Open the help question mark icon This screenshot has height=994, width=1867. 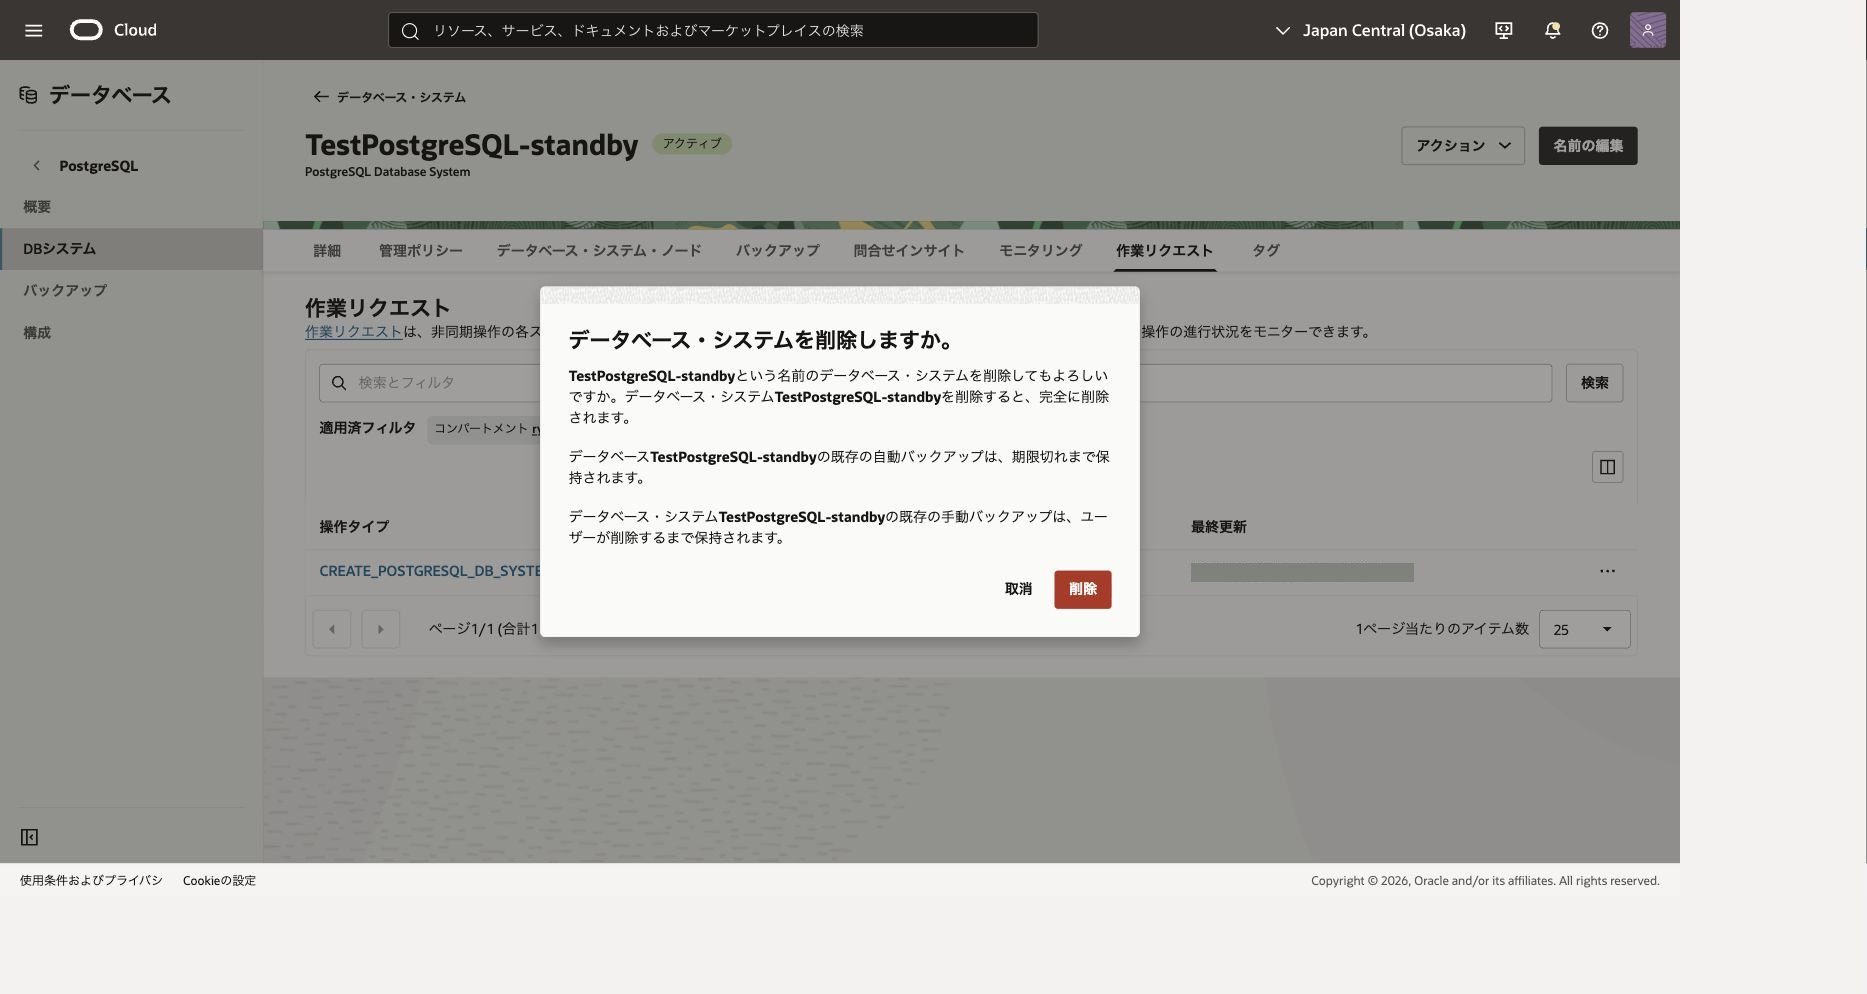coord(1600,30)
